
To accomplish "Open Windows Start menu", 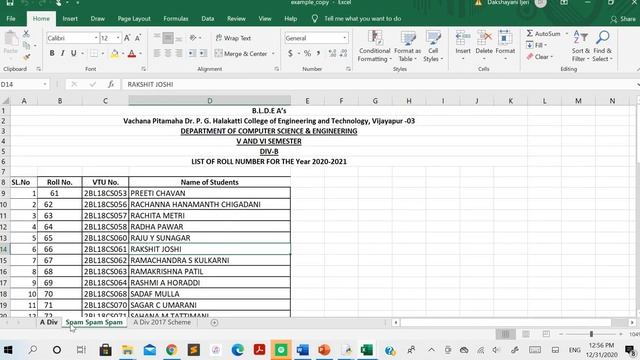I will (8, 350).
